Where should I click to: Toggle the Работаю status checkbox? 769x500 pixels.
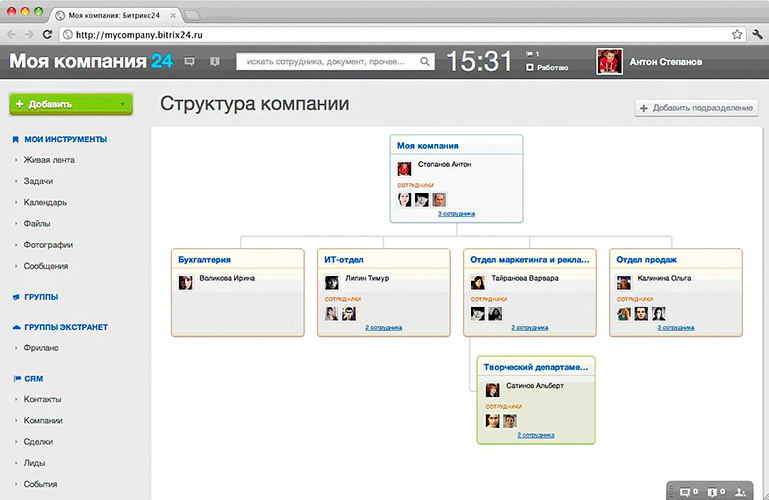coord(530,68)
